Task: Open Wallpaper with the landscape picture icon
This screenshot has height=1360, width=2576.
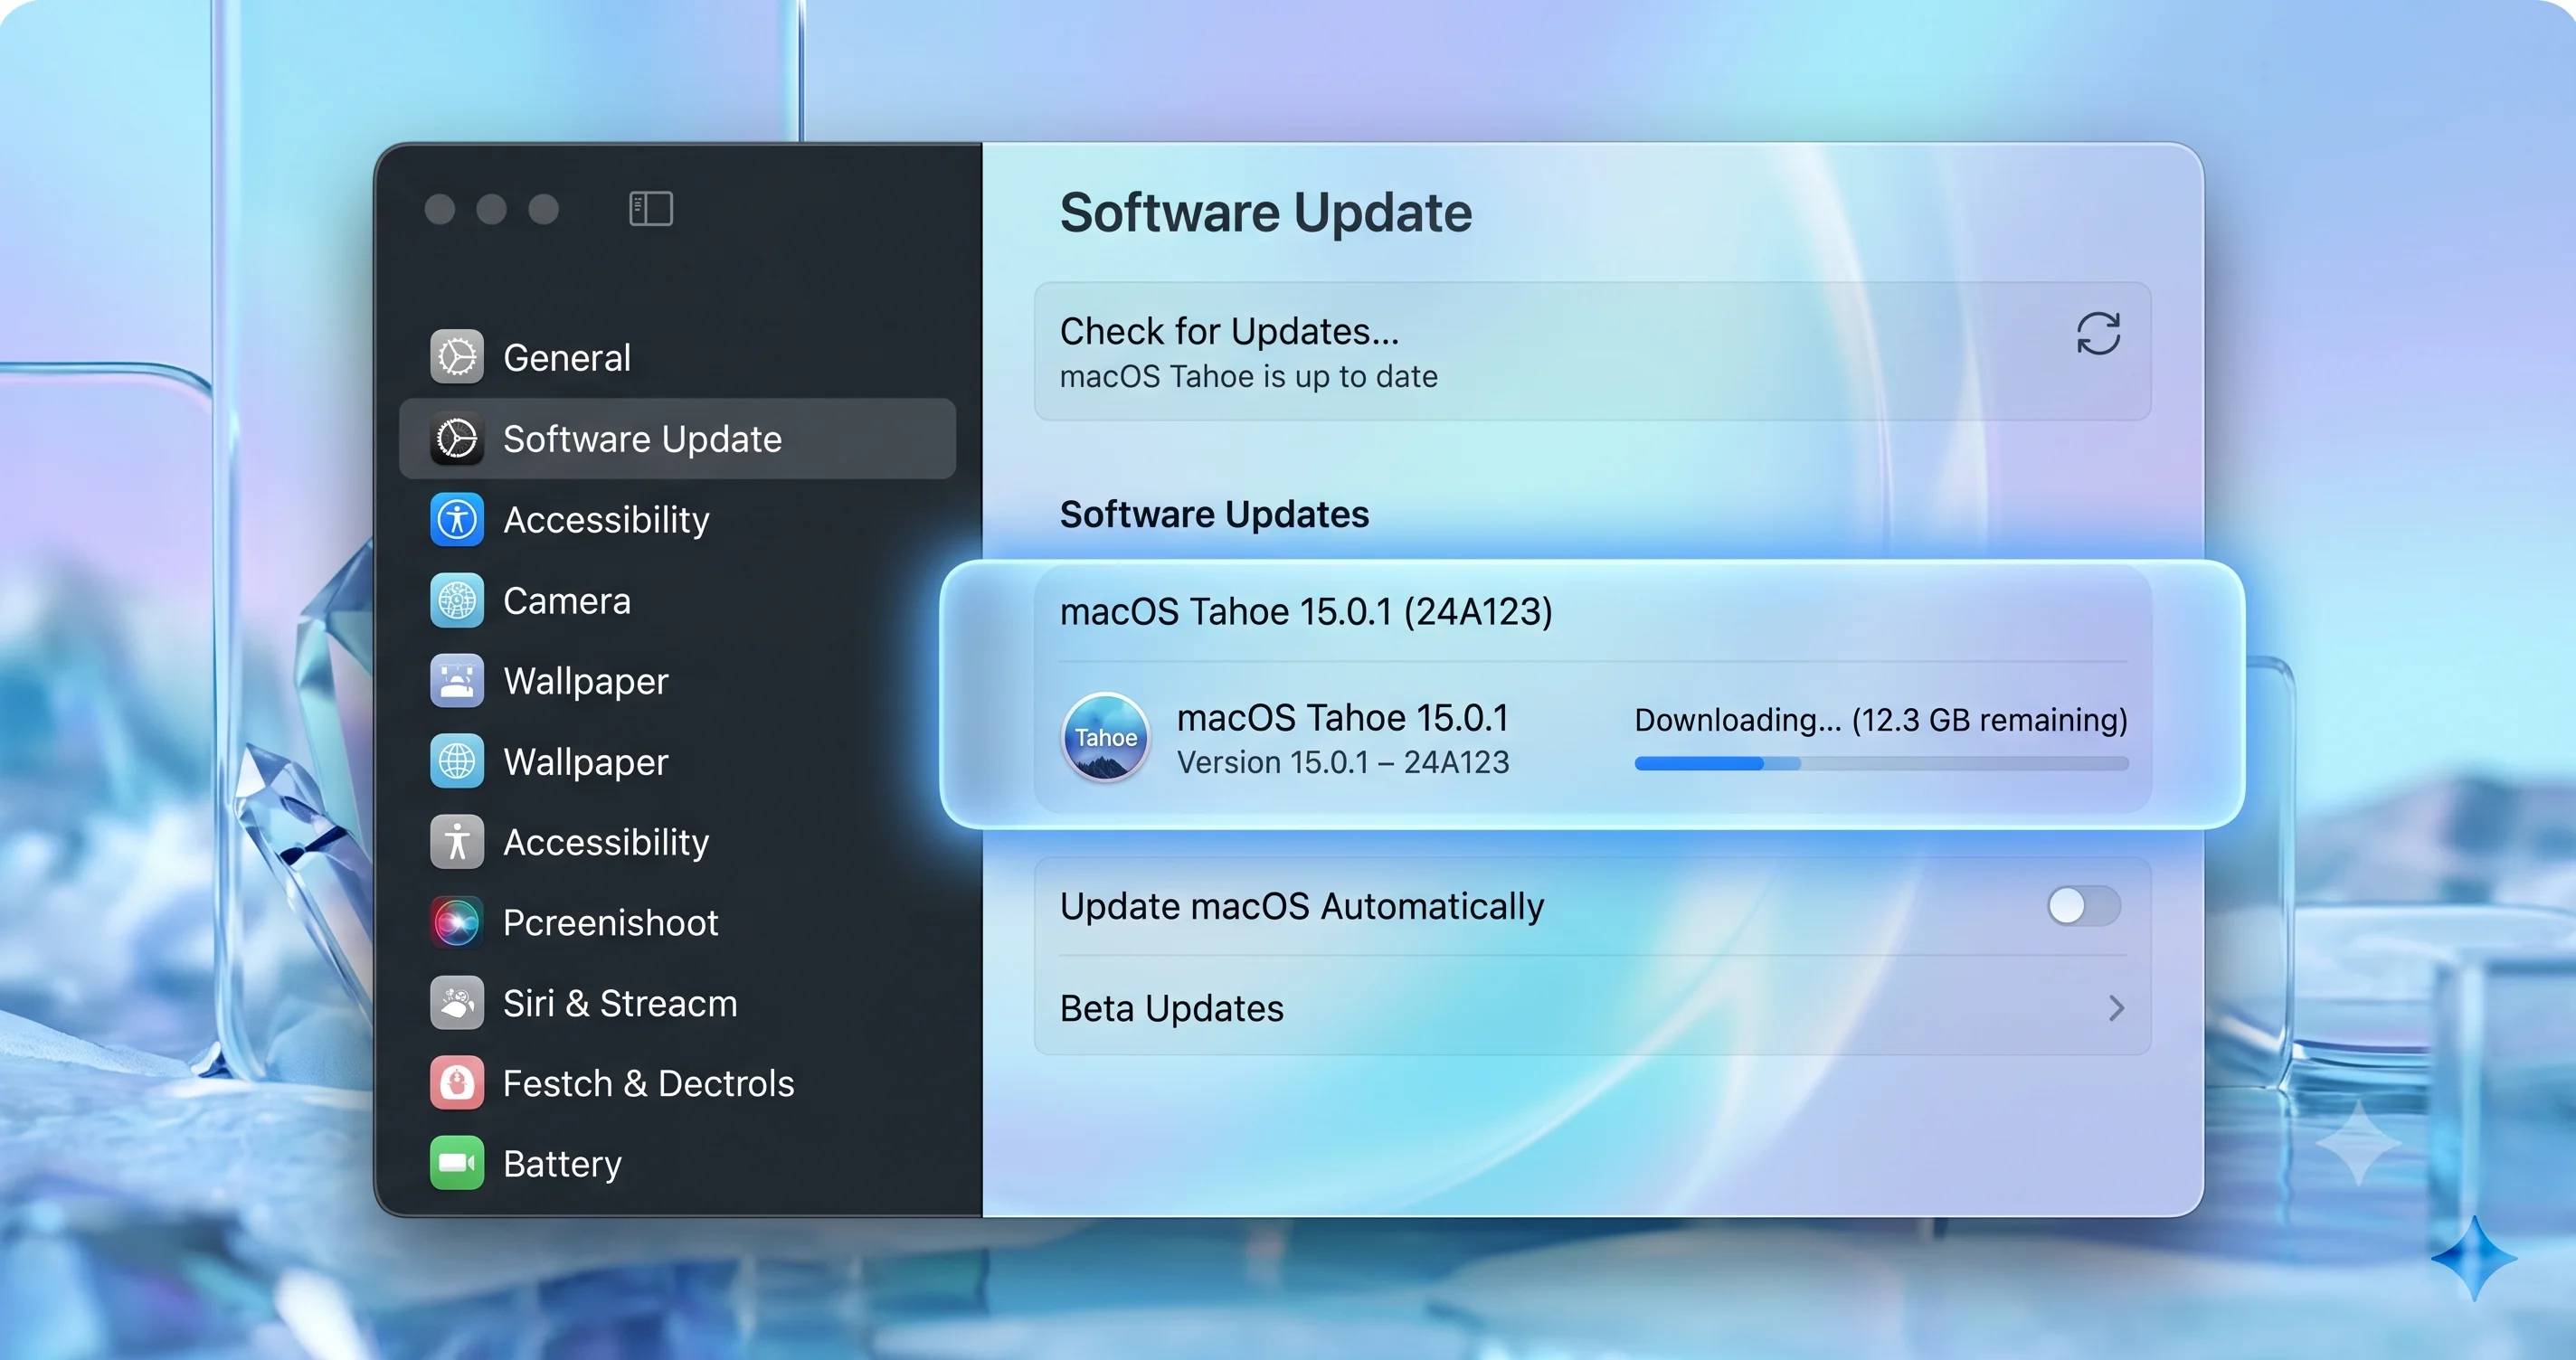Action: coord(677,681)
